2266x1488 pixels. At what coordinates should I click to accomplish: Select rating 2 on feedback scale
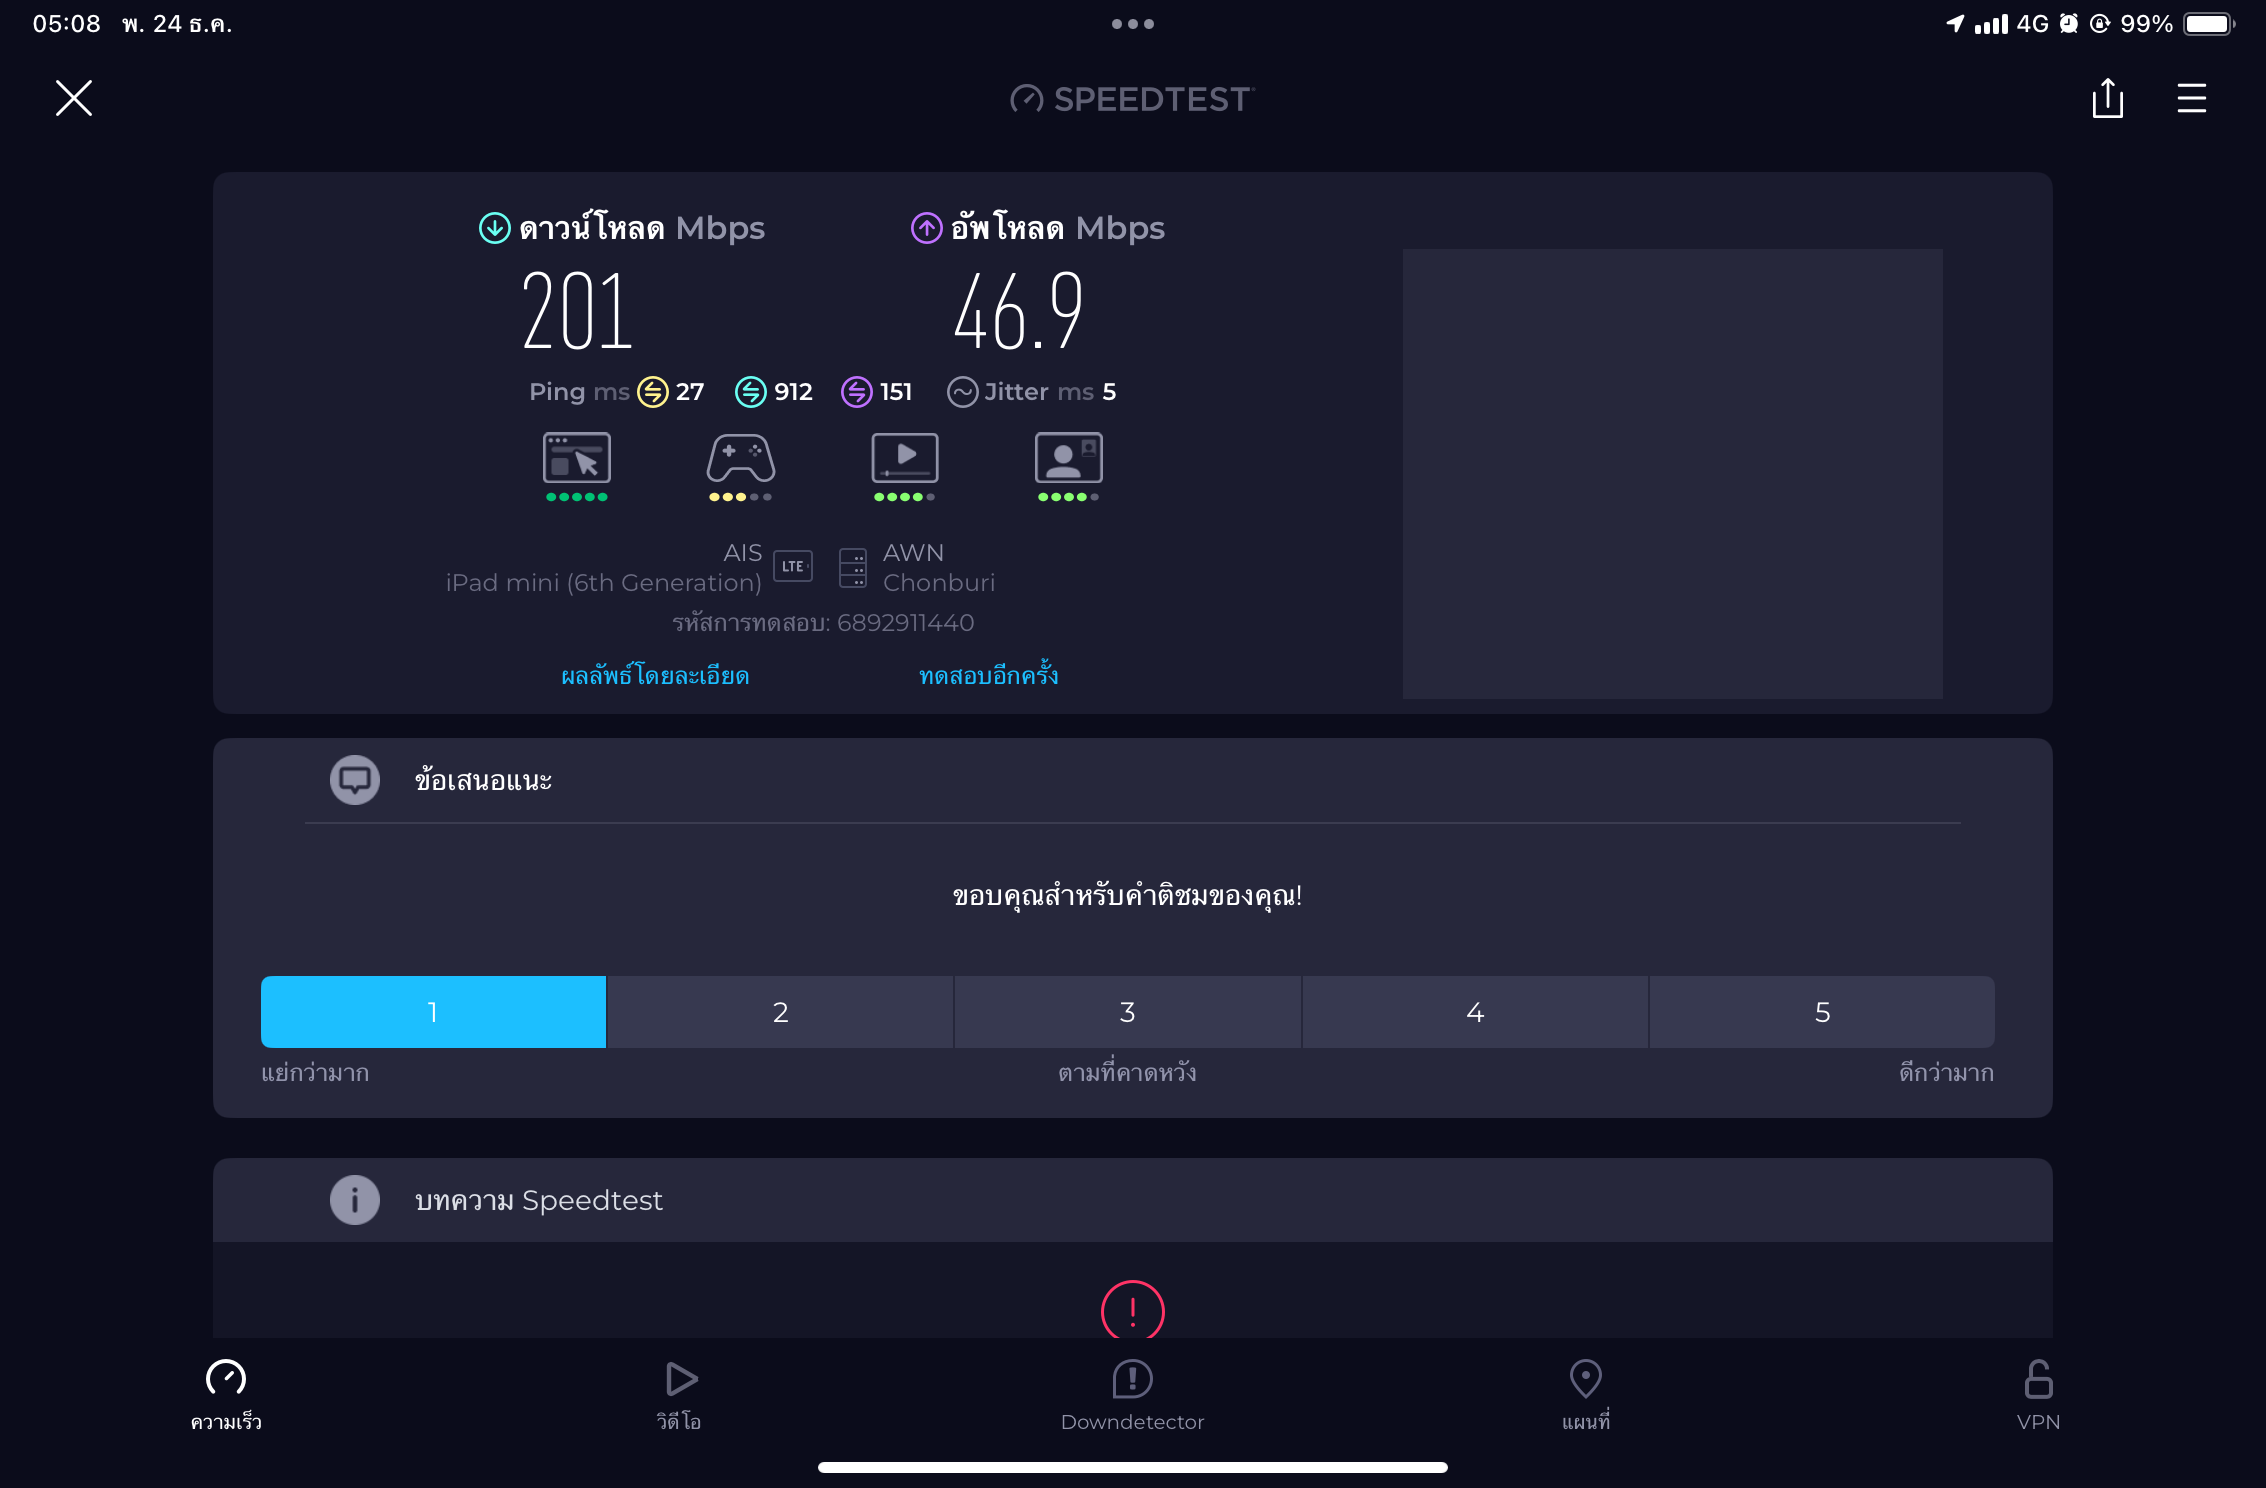click(x=780, y=1012)
